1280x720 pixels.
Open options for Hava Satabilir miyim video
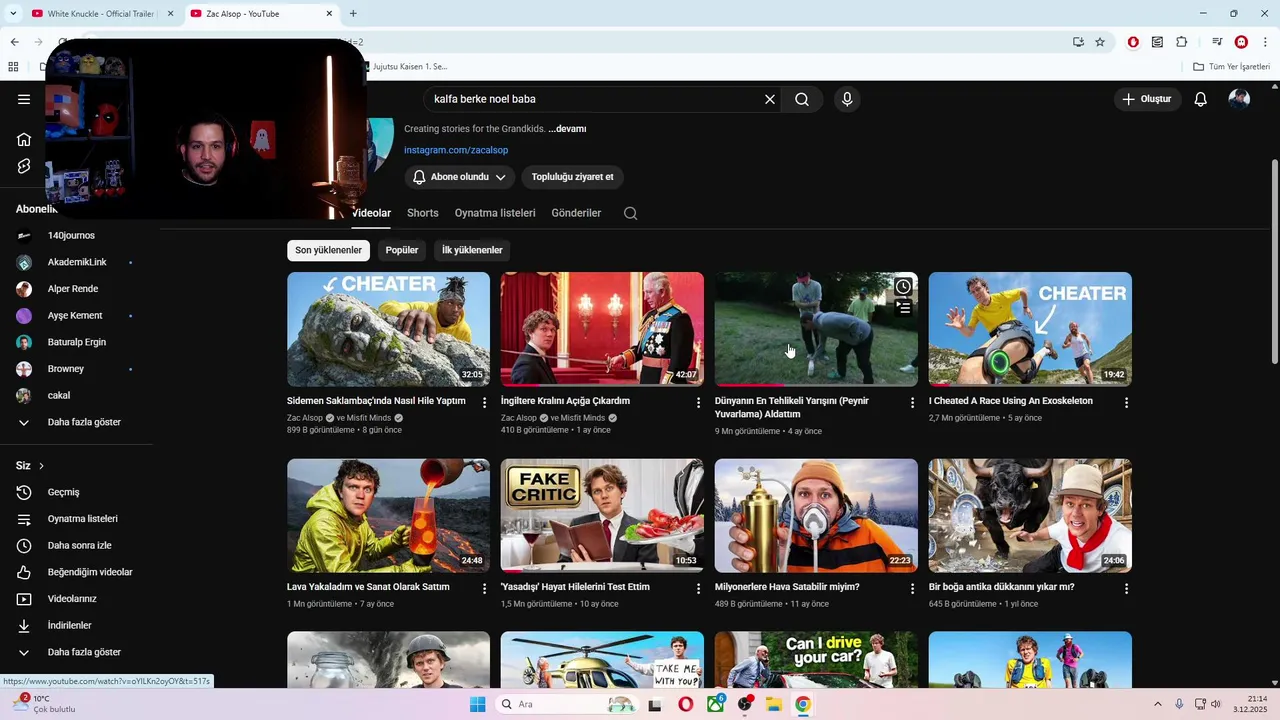click(912, 589)
